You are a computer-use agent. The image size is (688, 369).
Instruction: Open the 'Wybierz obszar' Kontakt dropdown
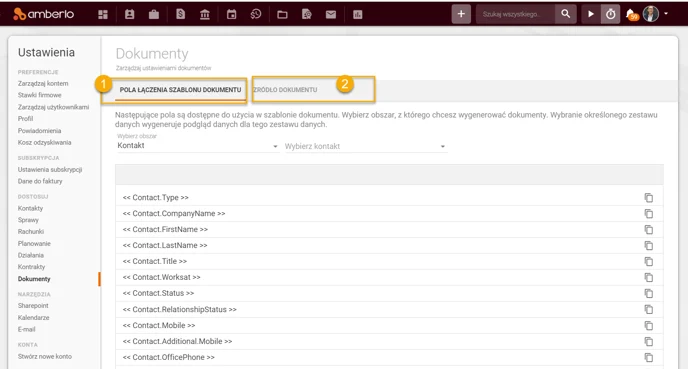point(197,146)
